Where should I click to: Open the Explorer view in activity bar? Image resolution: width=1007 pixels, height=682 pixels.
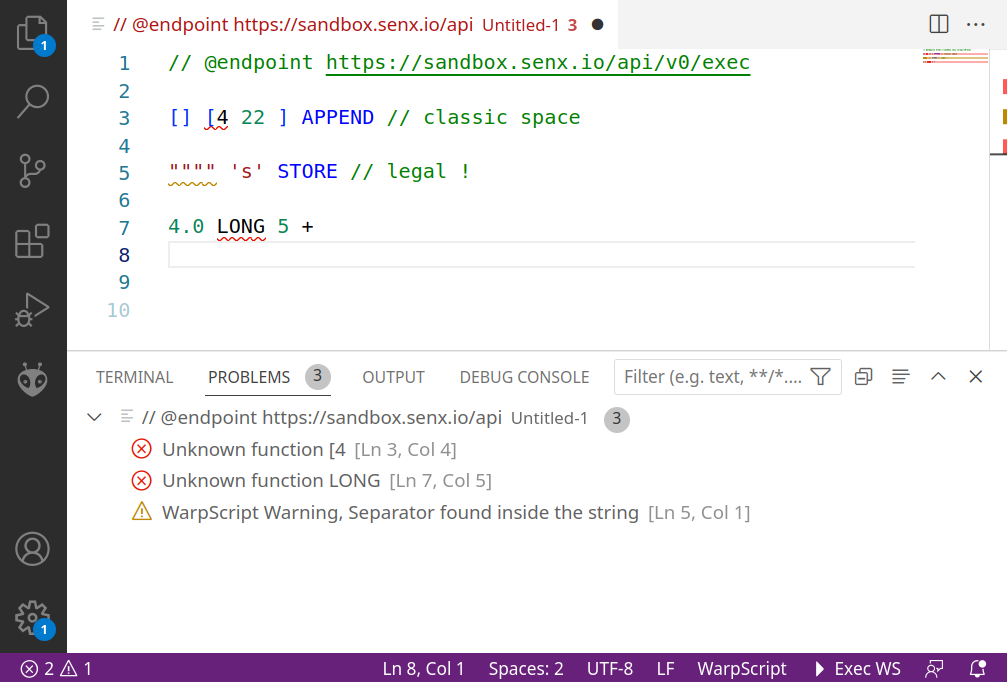(x=33, y=33)
